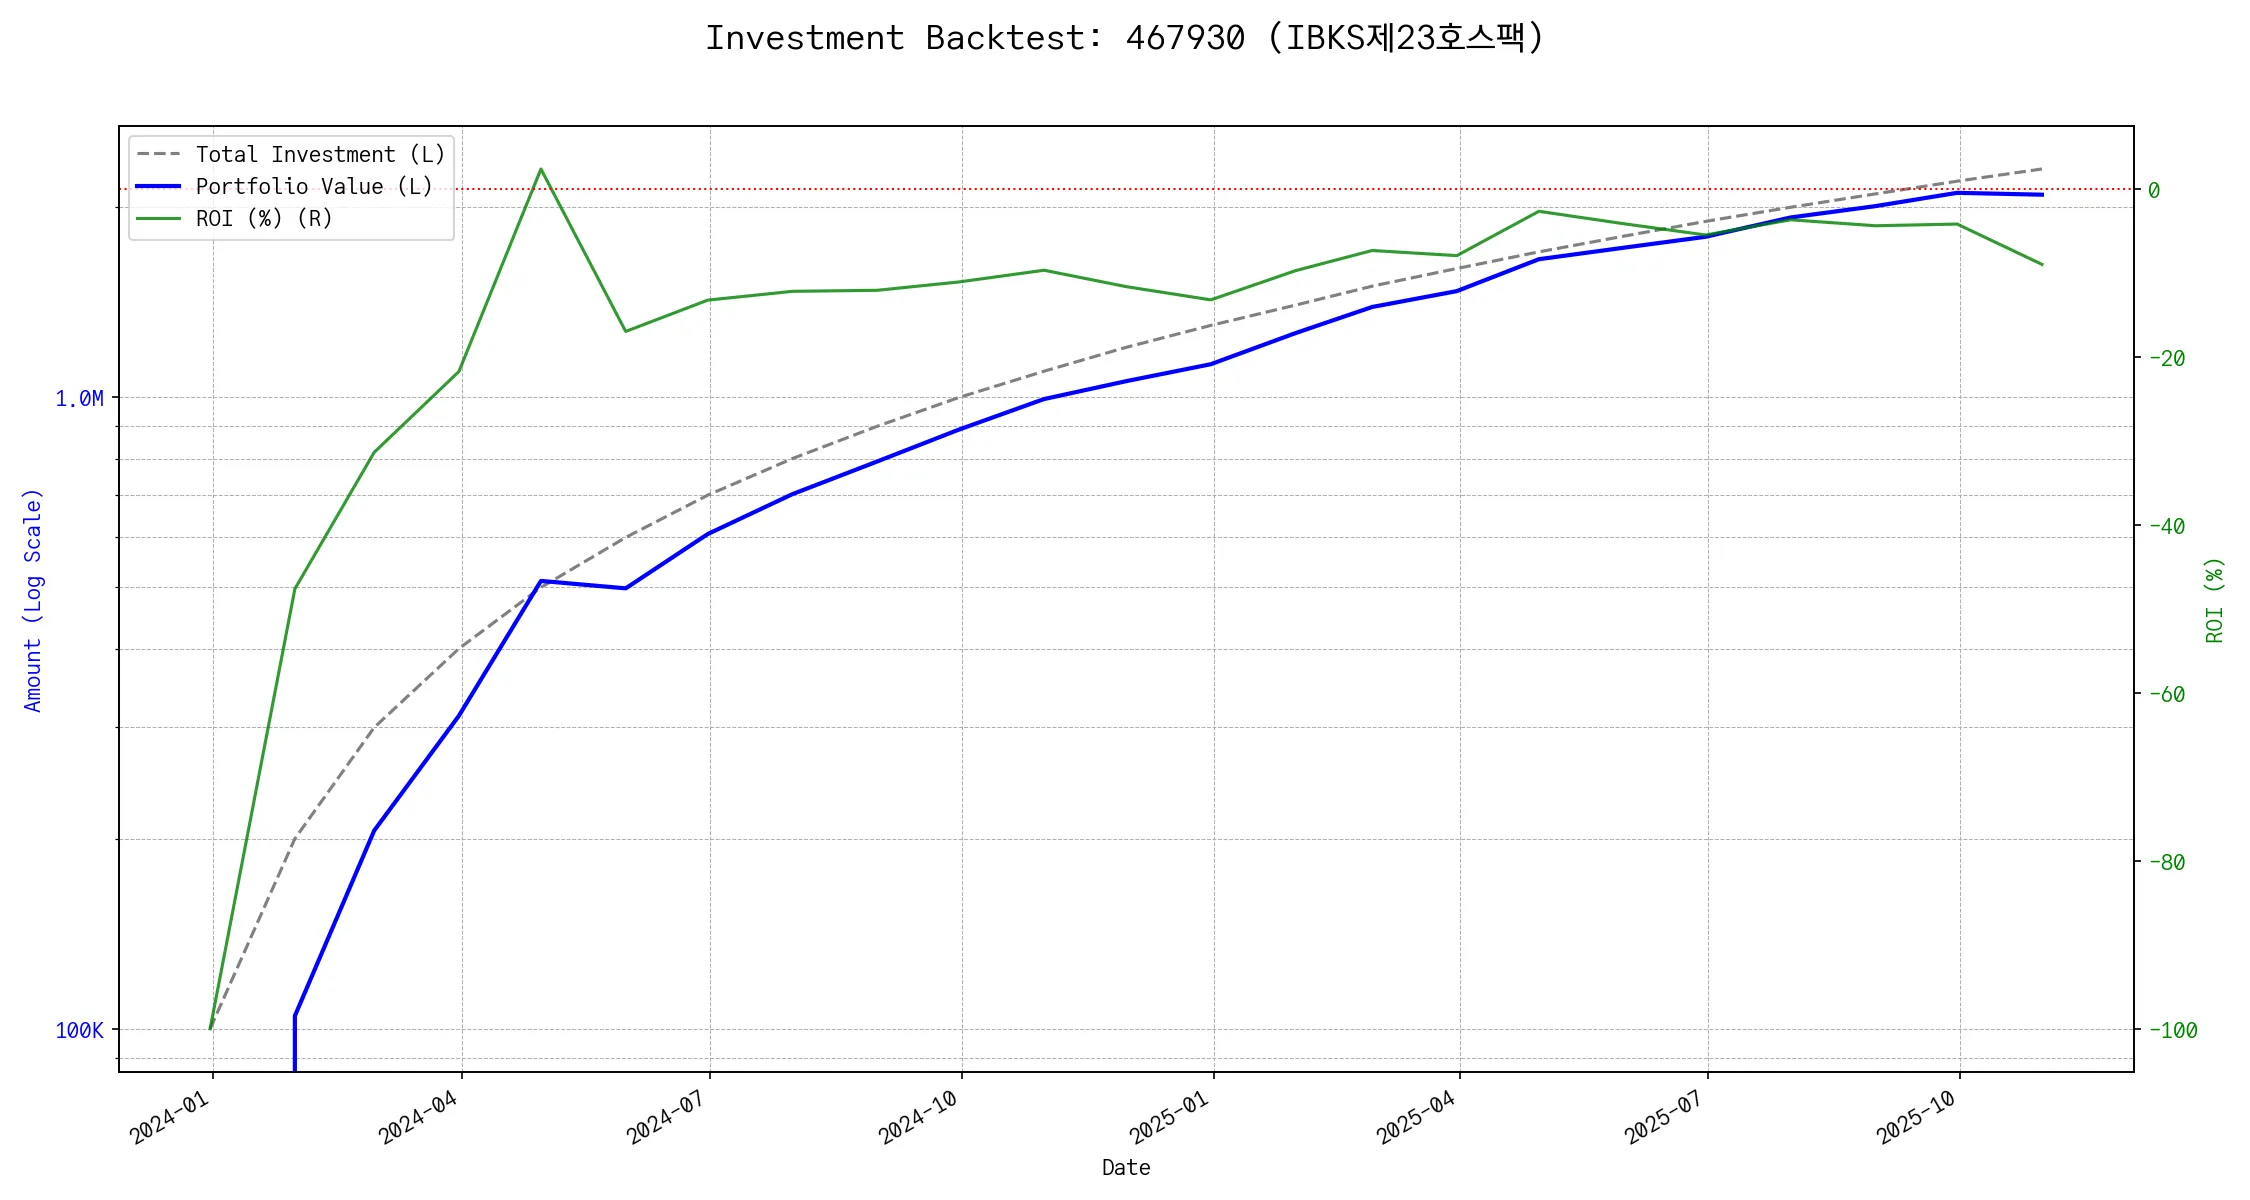Click the 2024-07 date tick label
Screen dimensions: 2250x1200
click(x=666, y=1117)
